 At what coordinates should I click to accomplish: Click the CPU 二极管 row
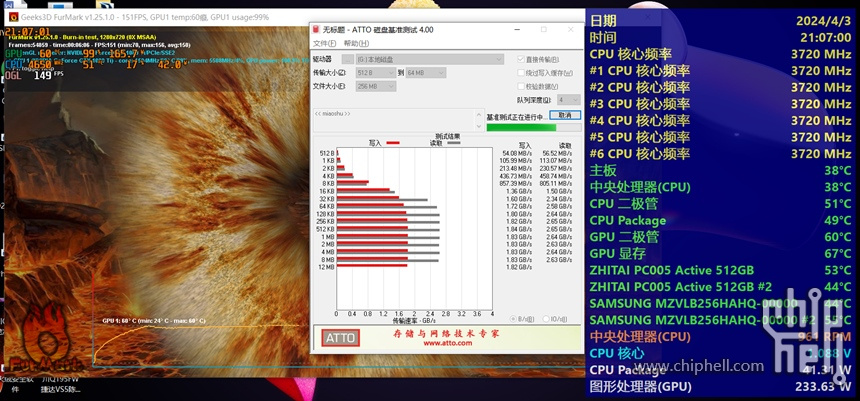click(x=720, y=204)
